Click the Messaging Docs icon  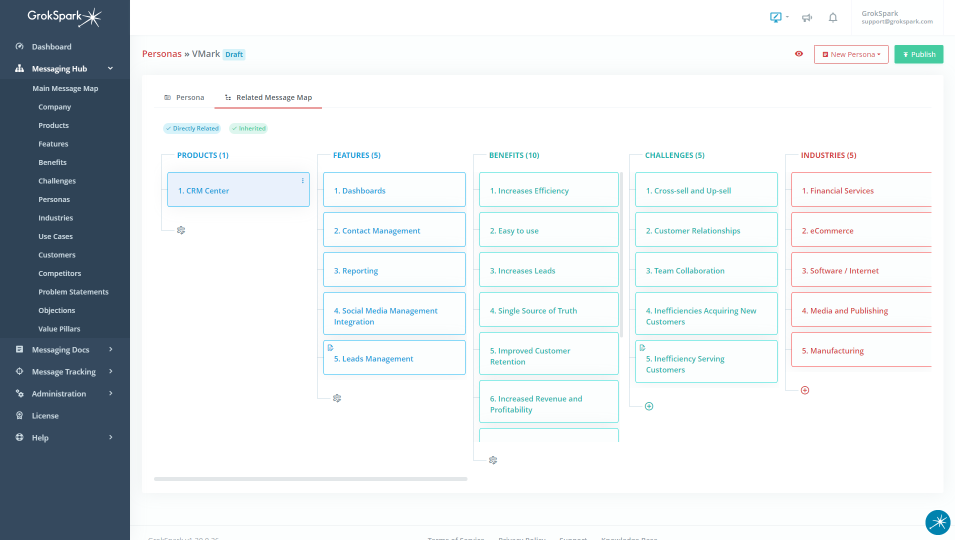click(x=20, y=350)
